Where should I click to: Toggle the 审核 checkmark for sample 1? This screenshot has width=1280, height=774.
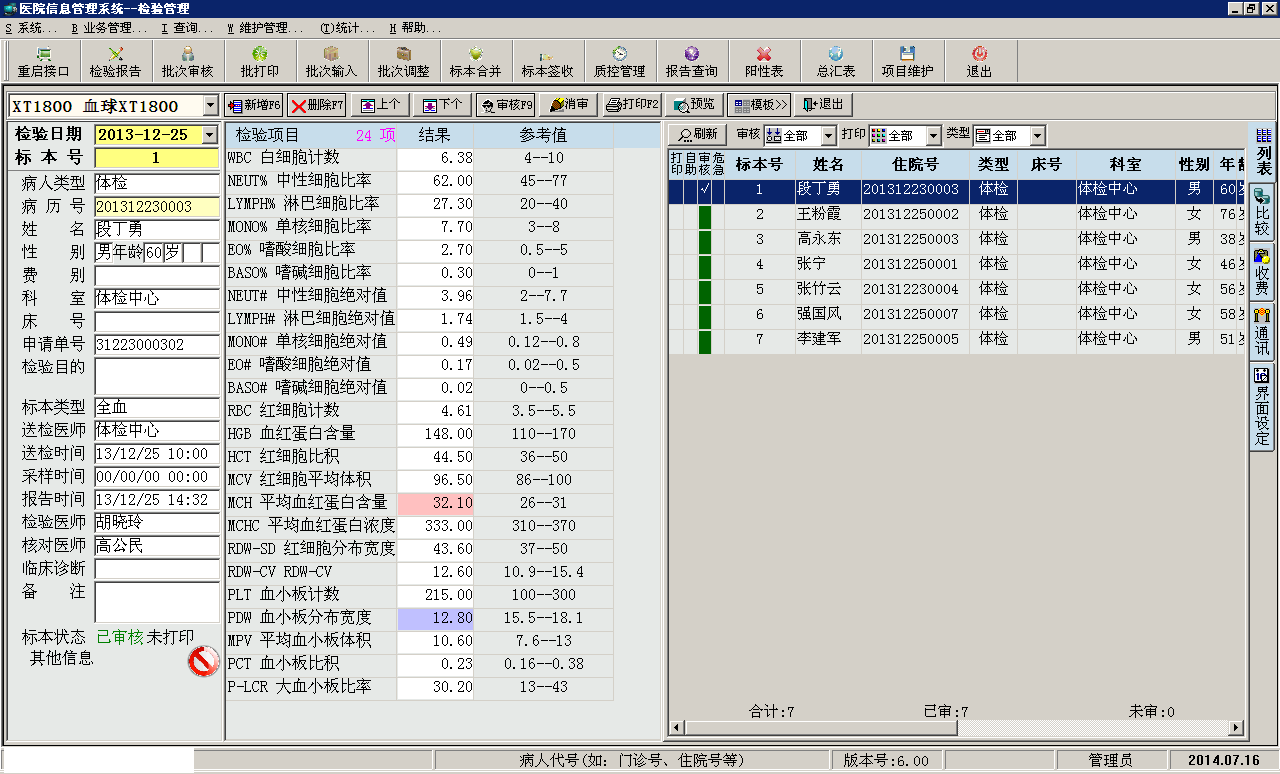704,189
